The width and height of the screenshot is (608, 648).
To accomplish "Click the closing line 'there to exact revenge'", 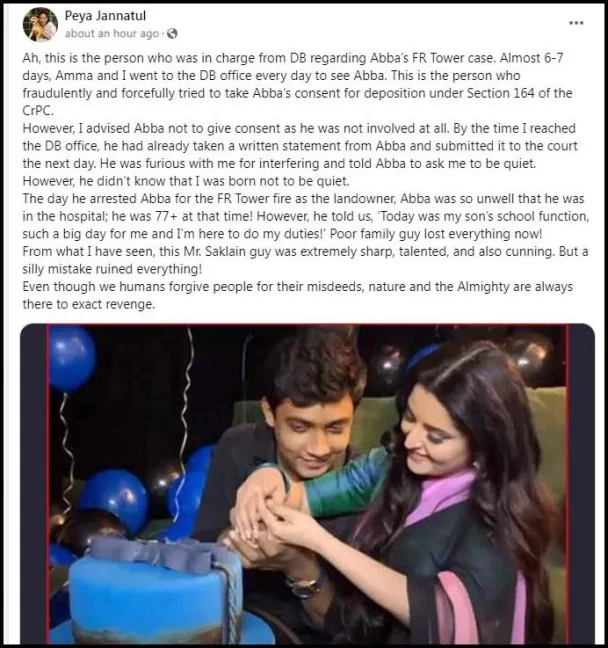I will pyautogui.click(x=89, y=304).
